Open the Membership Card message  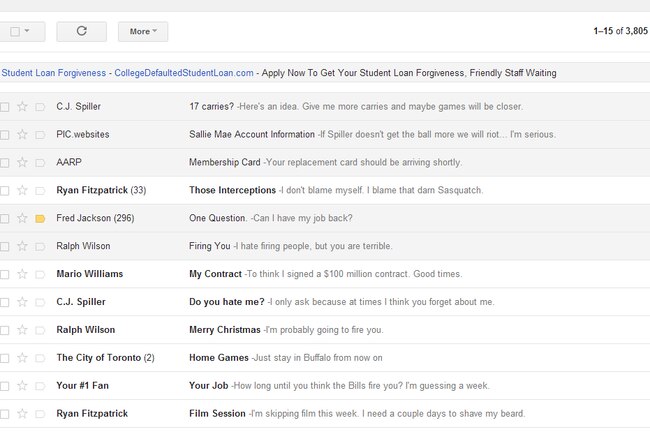pos(325,162)
